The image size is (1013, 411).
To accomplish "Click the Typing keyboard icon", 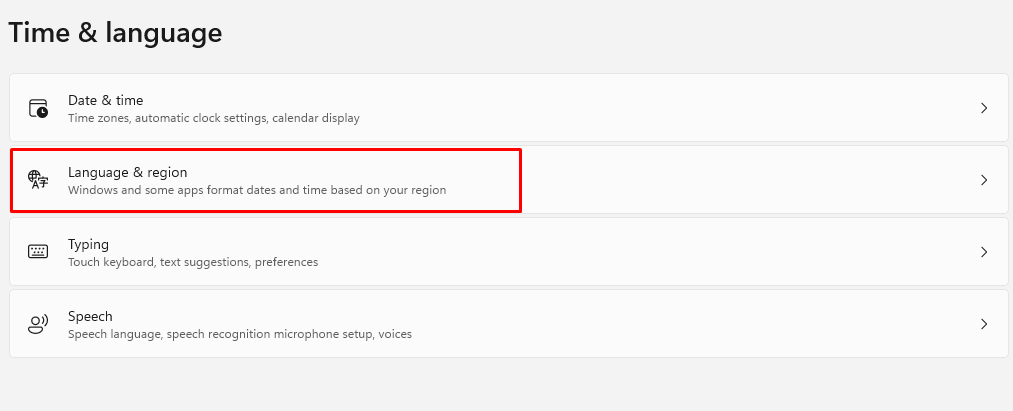I will (38, 252).
